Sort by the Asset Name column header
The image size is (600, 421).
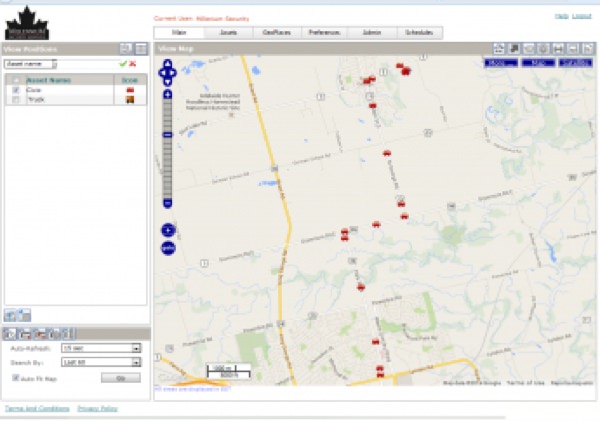[x=48, y=80]
